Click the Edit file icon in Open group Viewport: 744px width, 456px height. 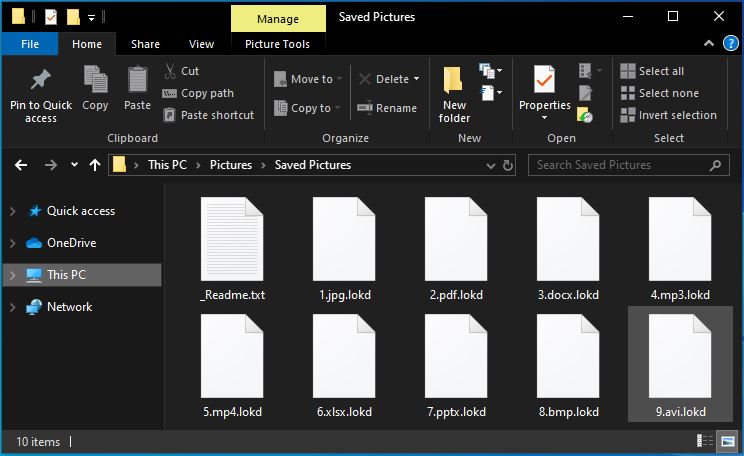[585, 93]
